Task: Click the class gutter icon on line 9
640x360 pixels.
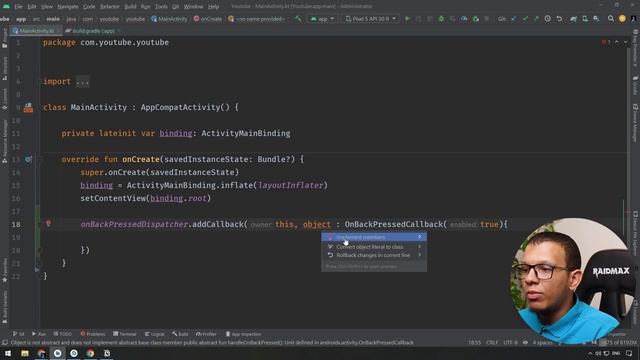Action: (28, 107)
